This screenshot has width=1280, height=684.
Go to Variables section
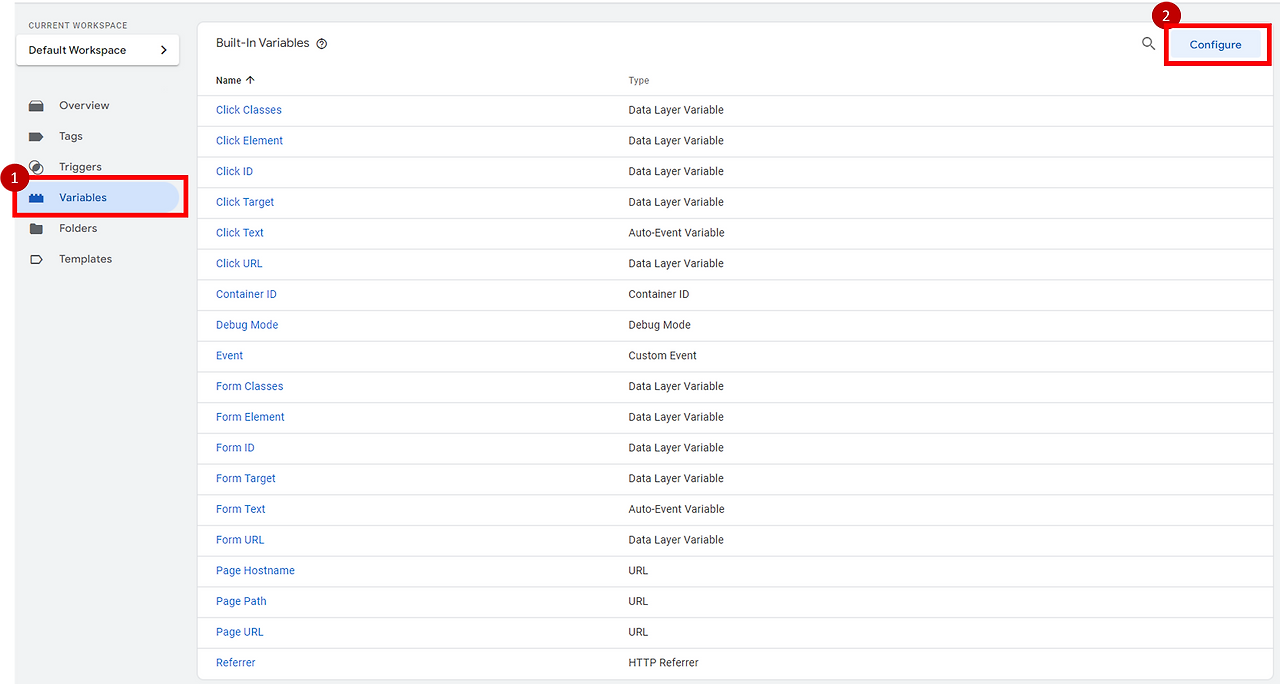pos(83,198)
